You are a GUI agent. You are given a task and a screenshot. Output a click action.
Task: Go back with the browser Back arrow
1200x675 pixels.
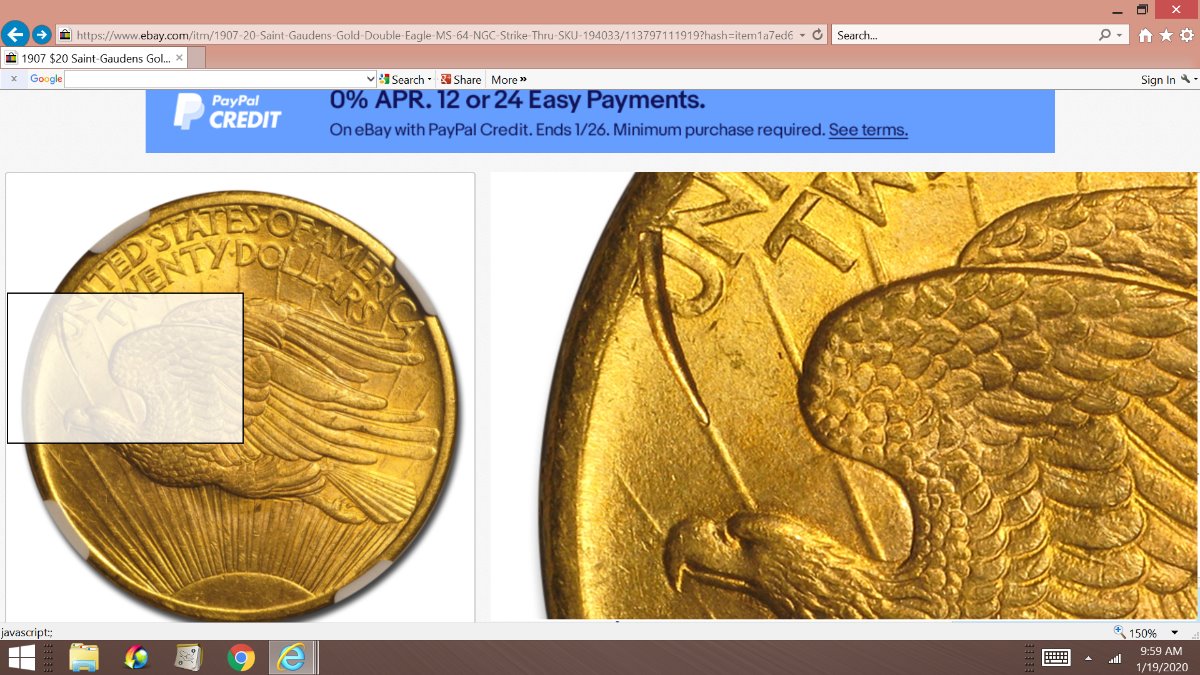[x=14, y=34]
